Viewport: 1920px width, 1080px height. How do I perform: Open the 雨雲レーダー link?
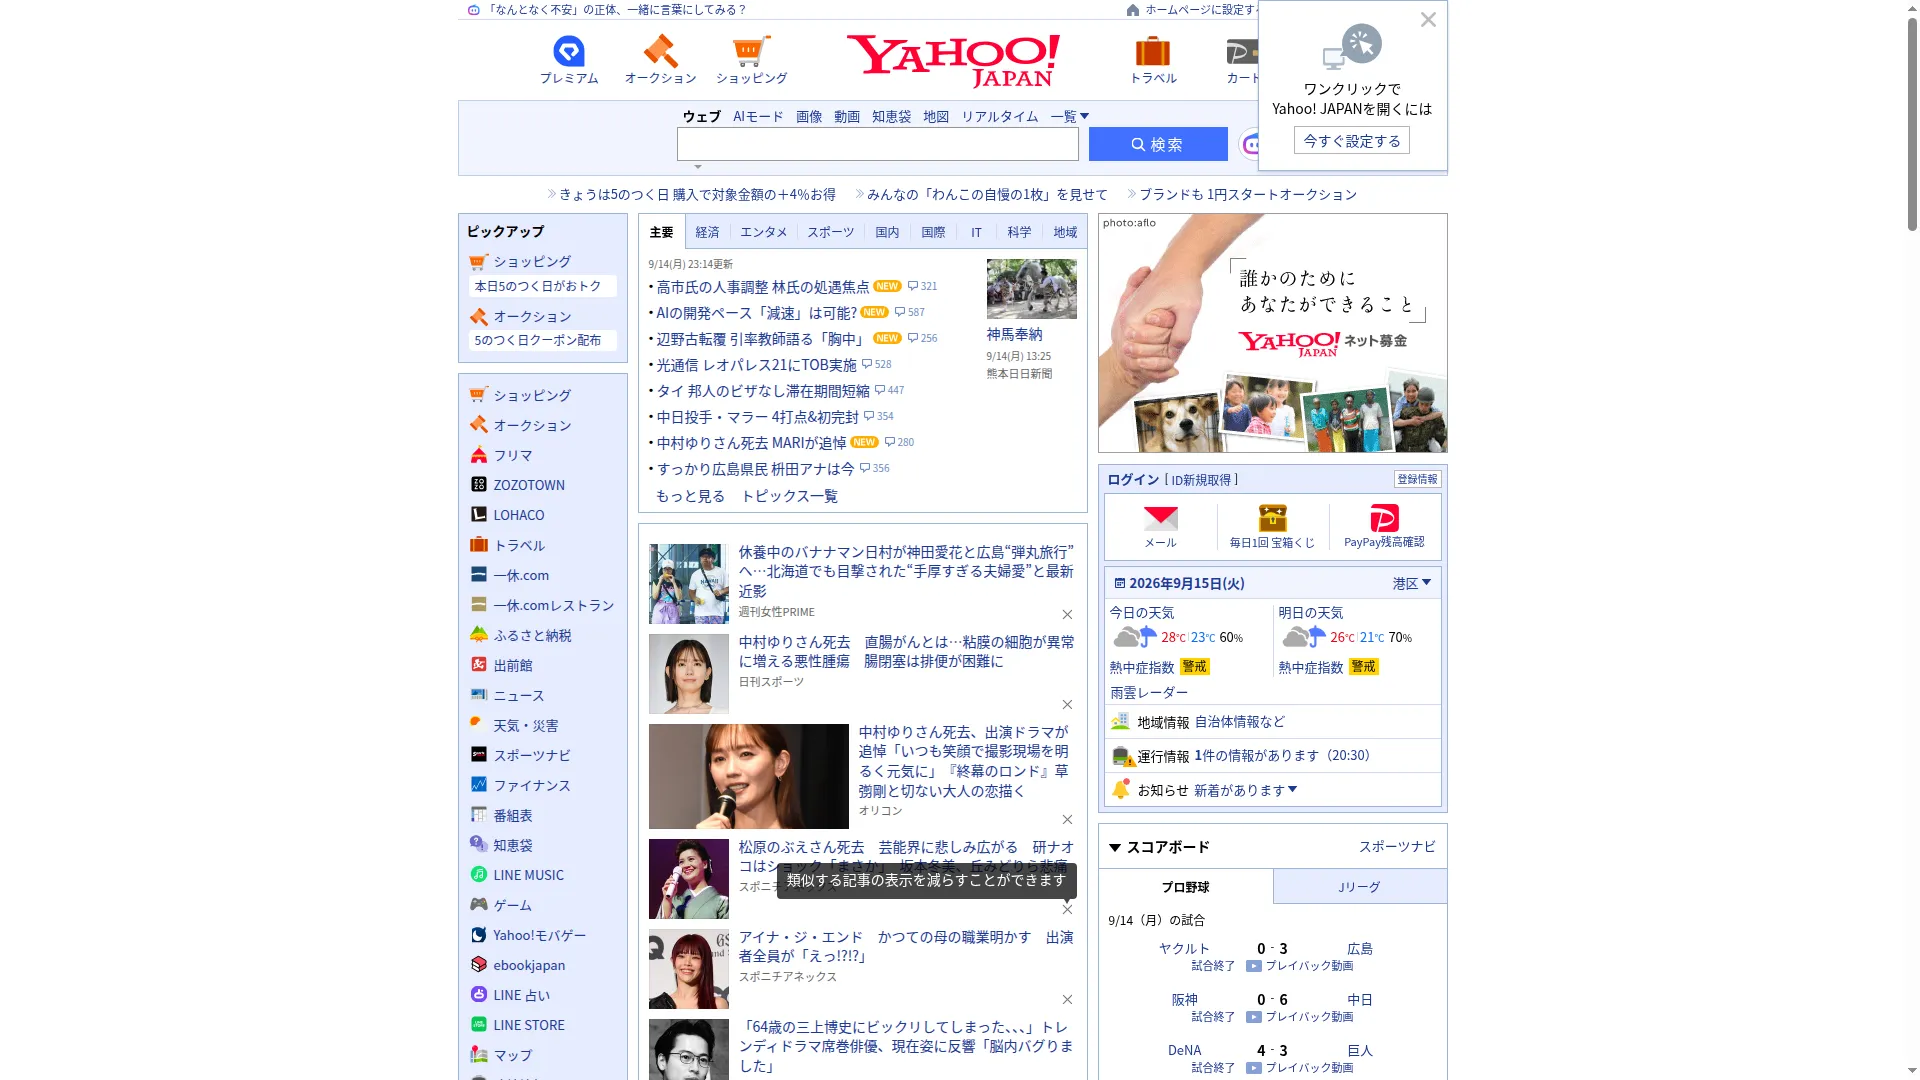pos(1149,692)
